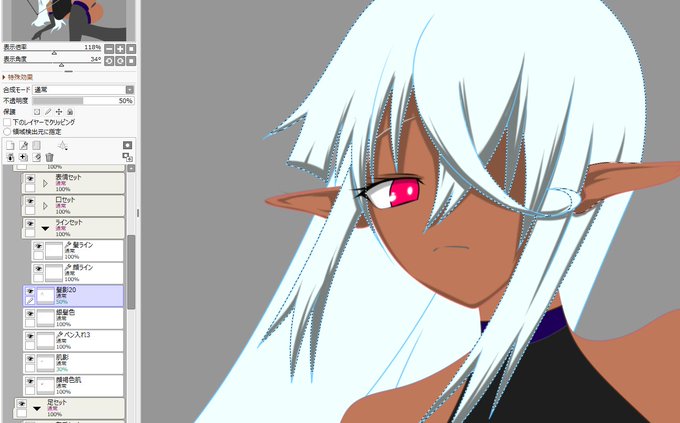
Task: Zoom in with the plus button beside 表示倍率
Action: 120,49
